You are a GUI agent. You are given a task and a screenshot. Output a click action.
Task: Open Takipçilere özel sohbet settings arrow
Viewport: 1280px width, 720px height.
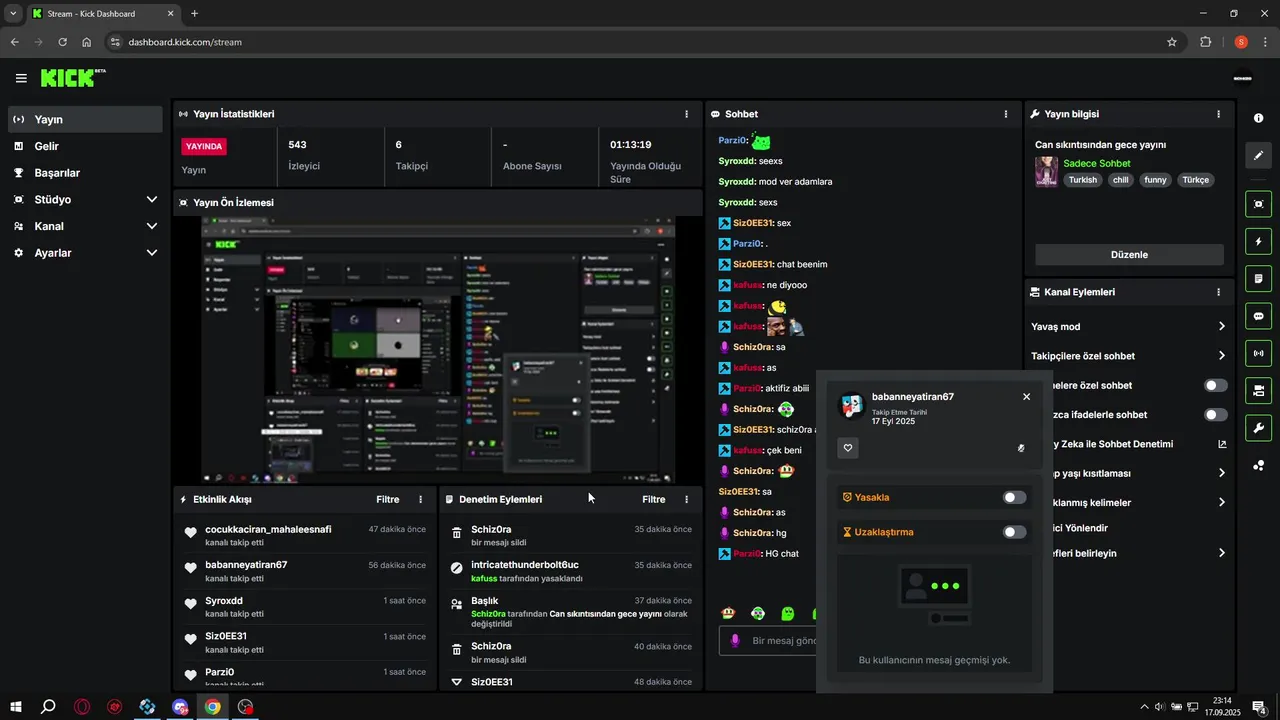click(x=1221, y=356)
